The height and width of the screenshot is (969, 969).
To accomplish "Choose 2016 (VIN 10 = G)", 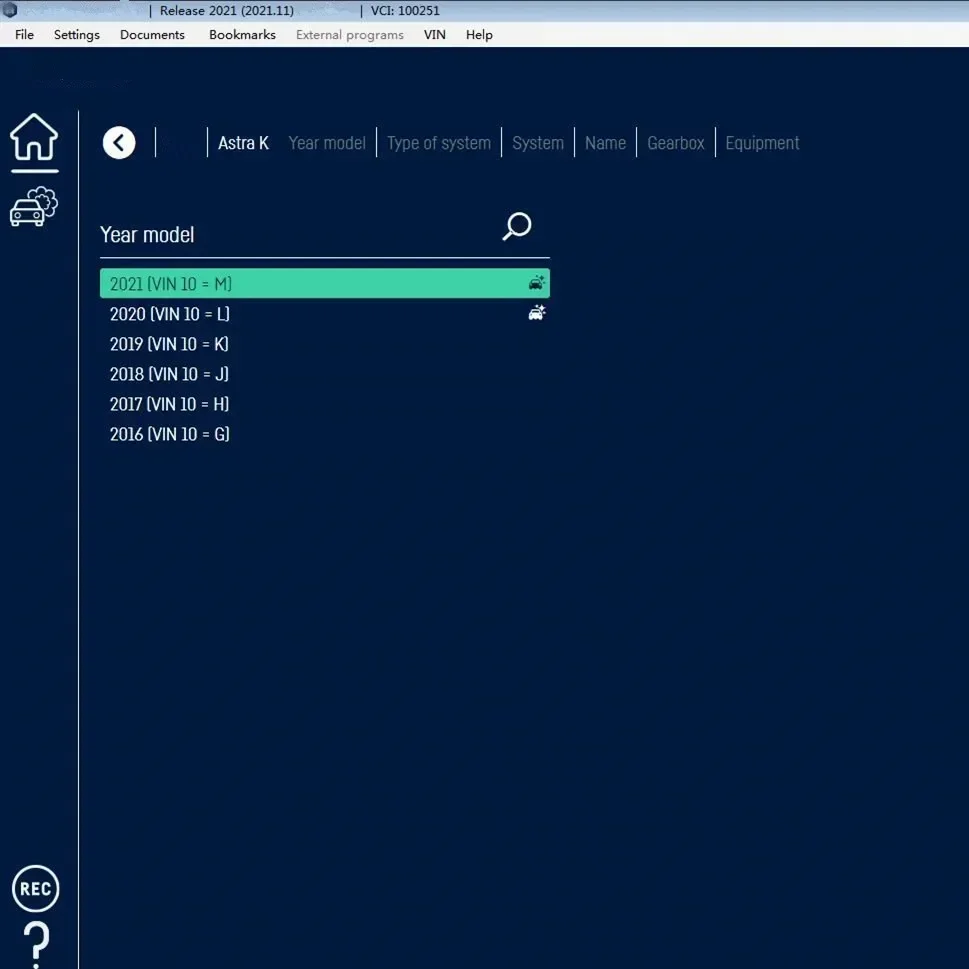I will [324, 434].
